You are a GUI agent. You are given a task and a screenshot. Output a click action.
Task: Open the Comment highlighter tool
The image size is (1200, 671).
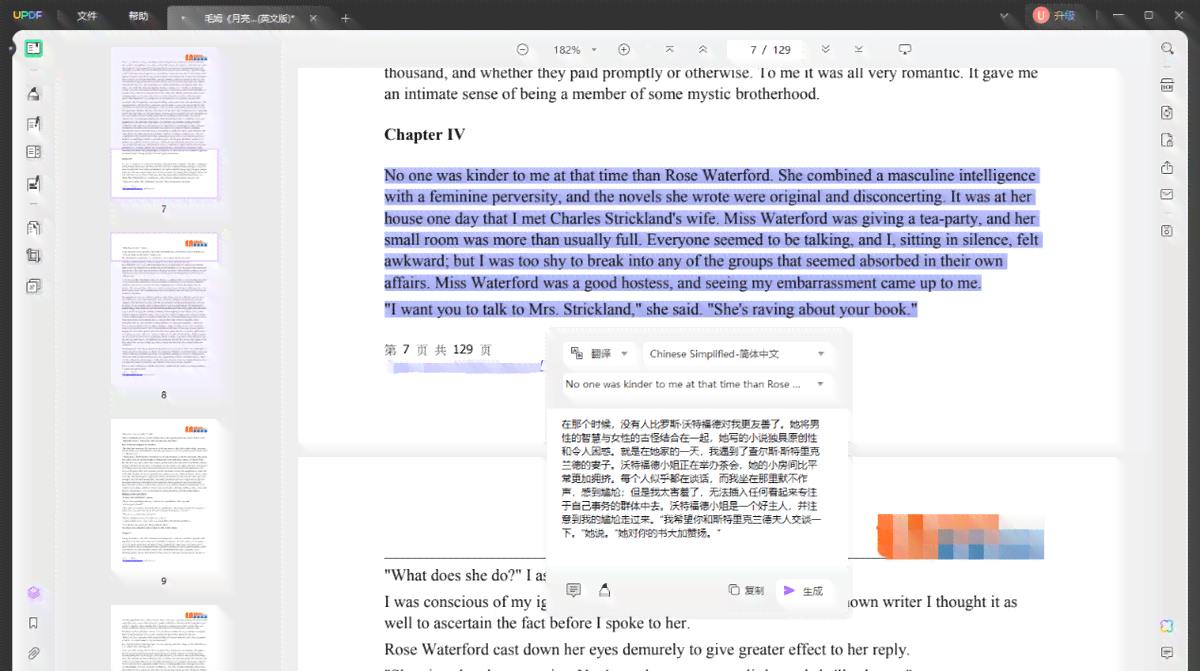coord(33,94)
